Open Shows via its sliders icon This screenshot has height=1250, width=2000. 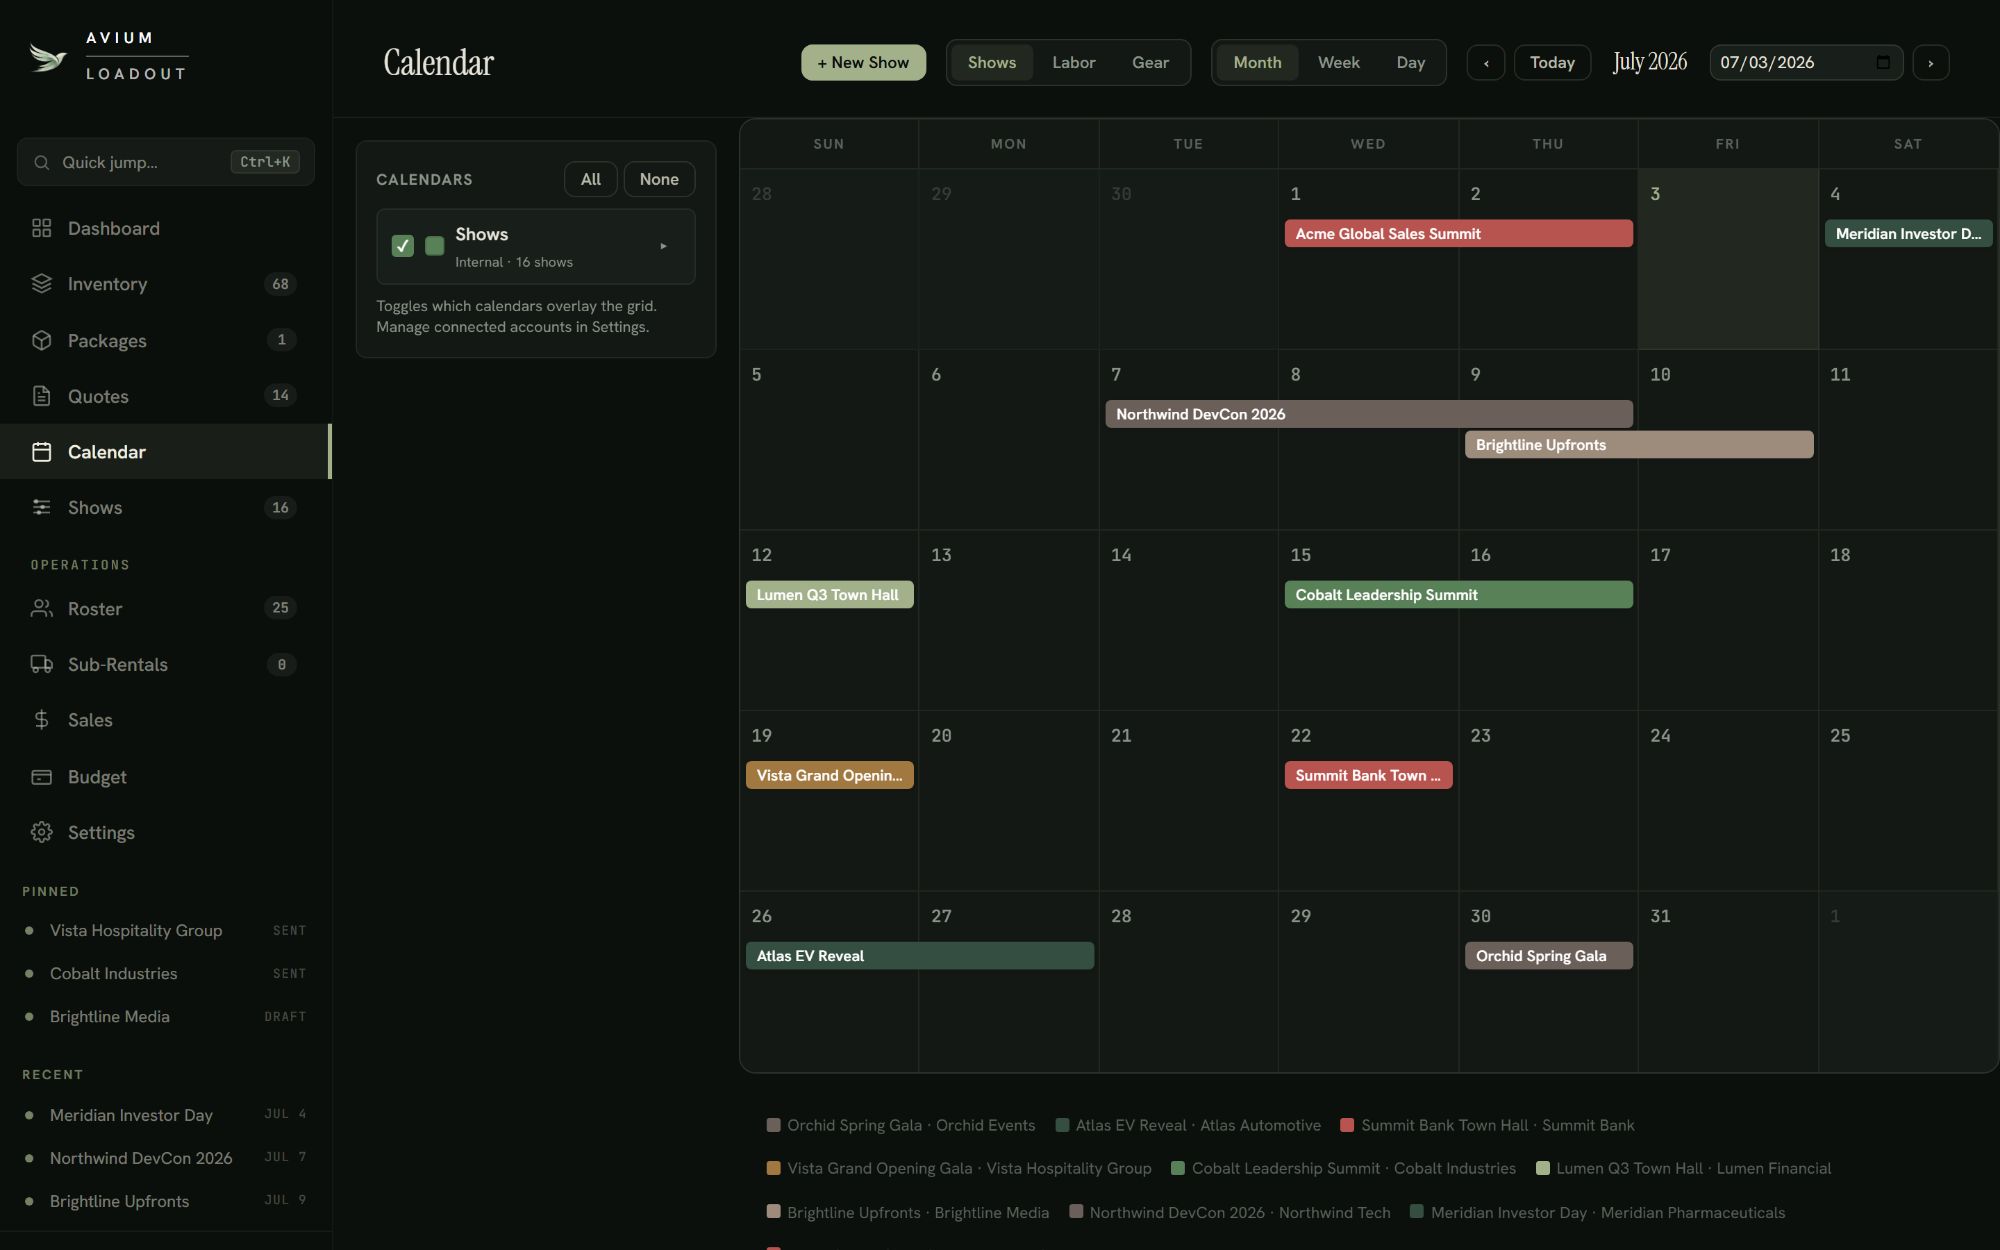[41, 507]
